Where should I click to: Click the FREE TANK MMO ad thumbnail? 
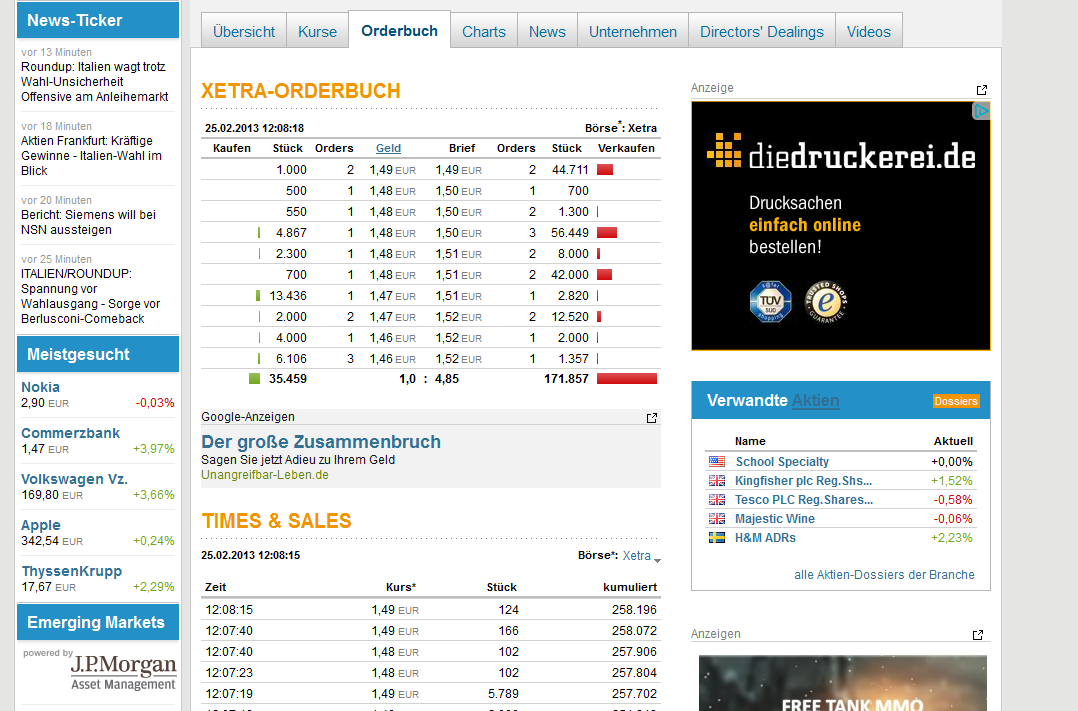[x=842, y=683]
